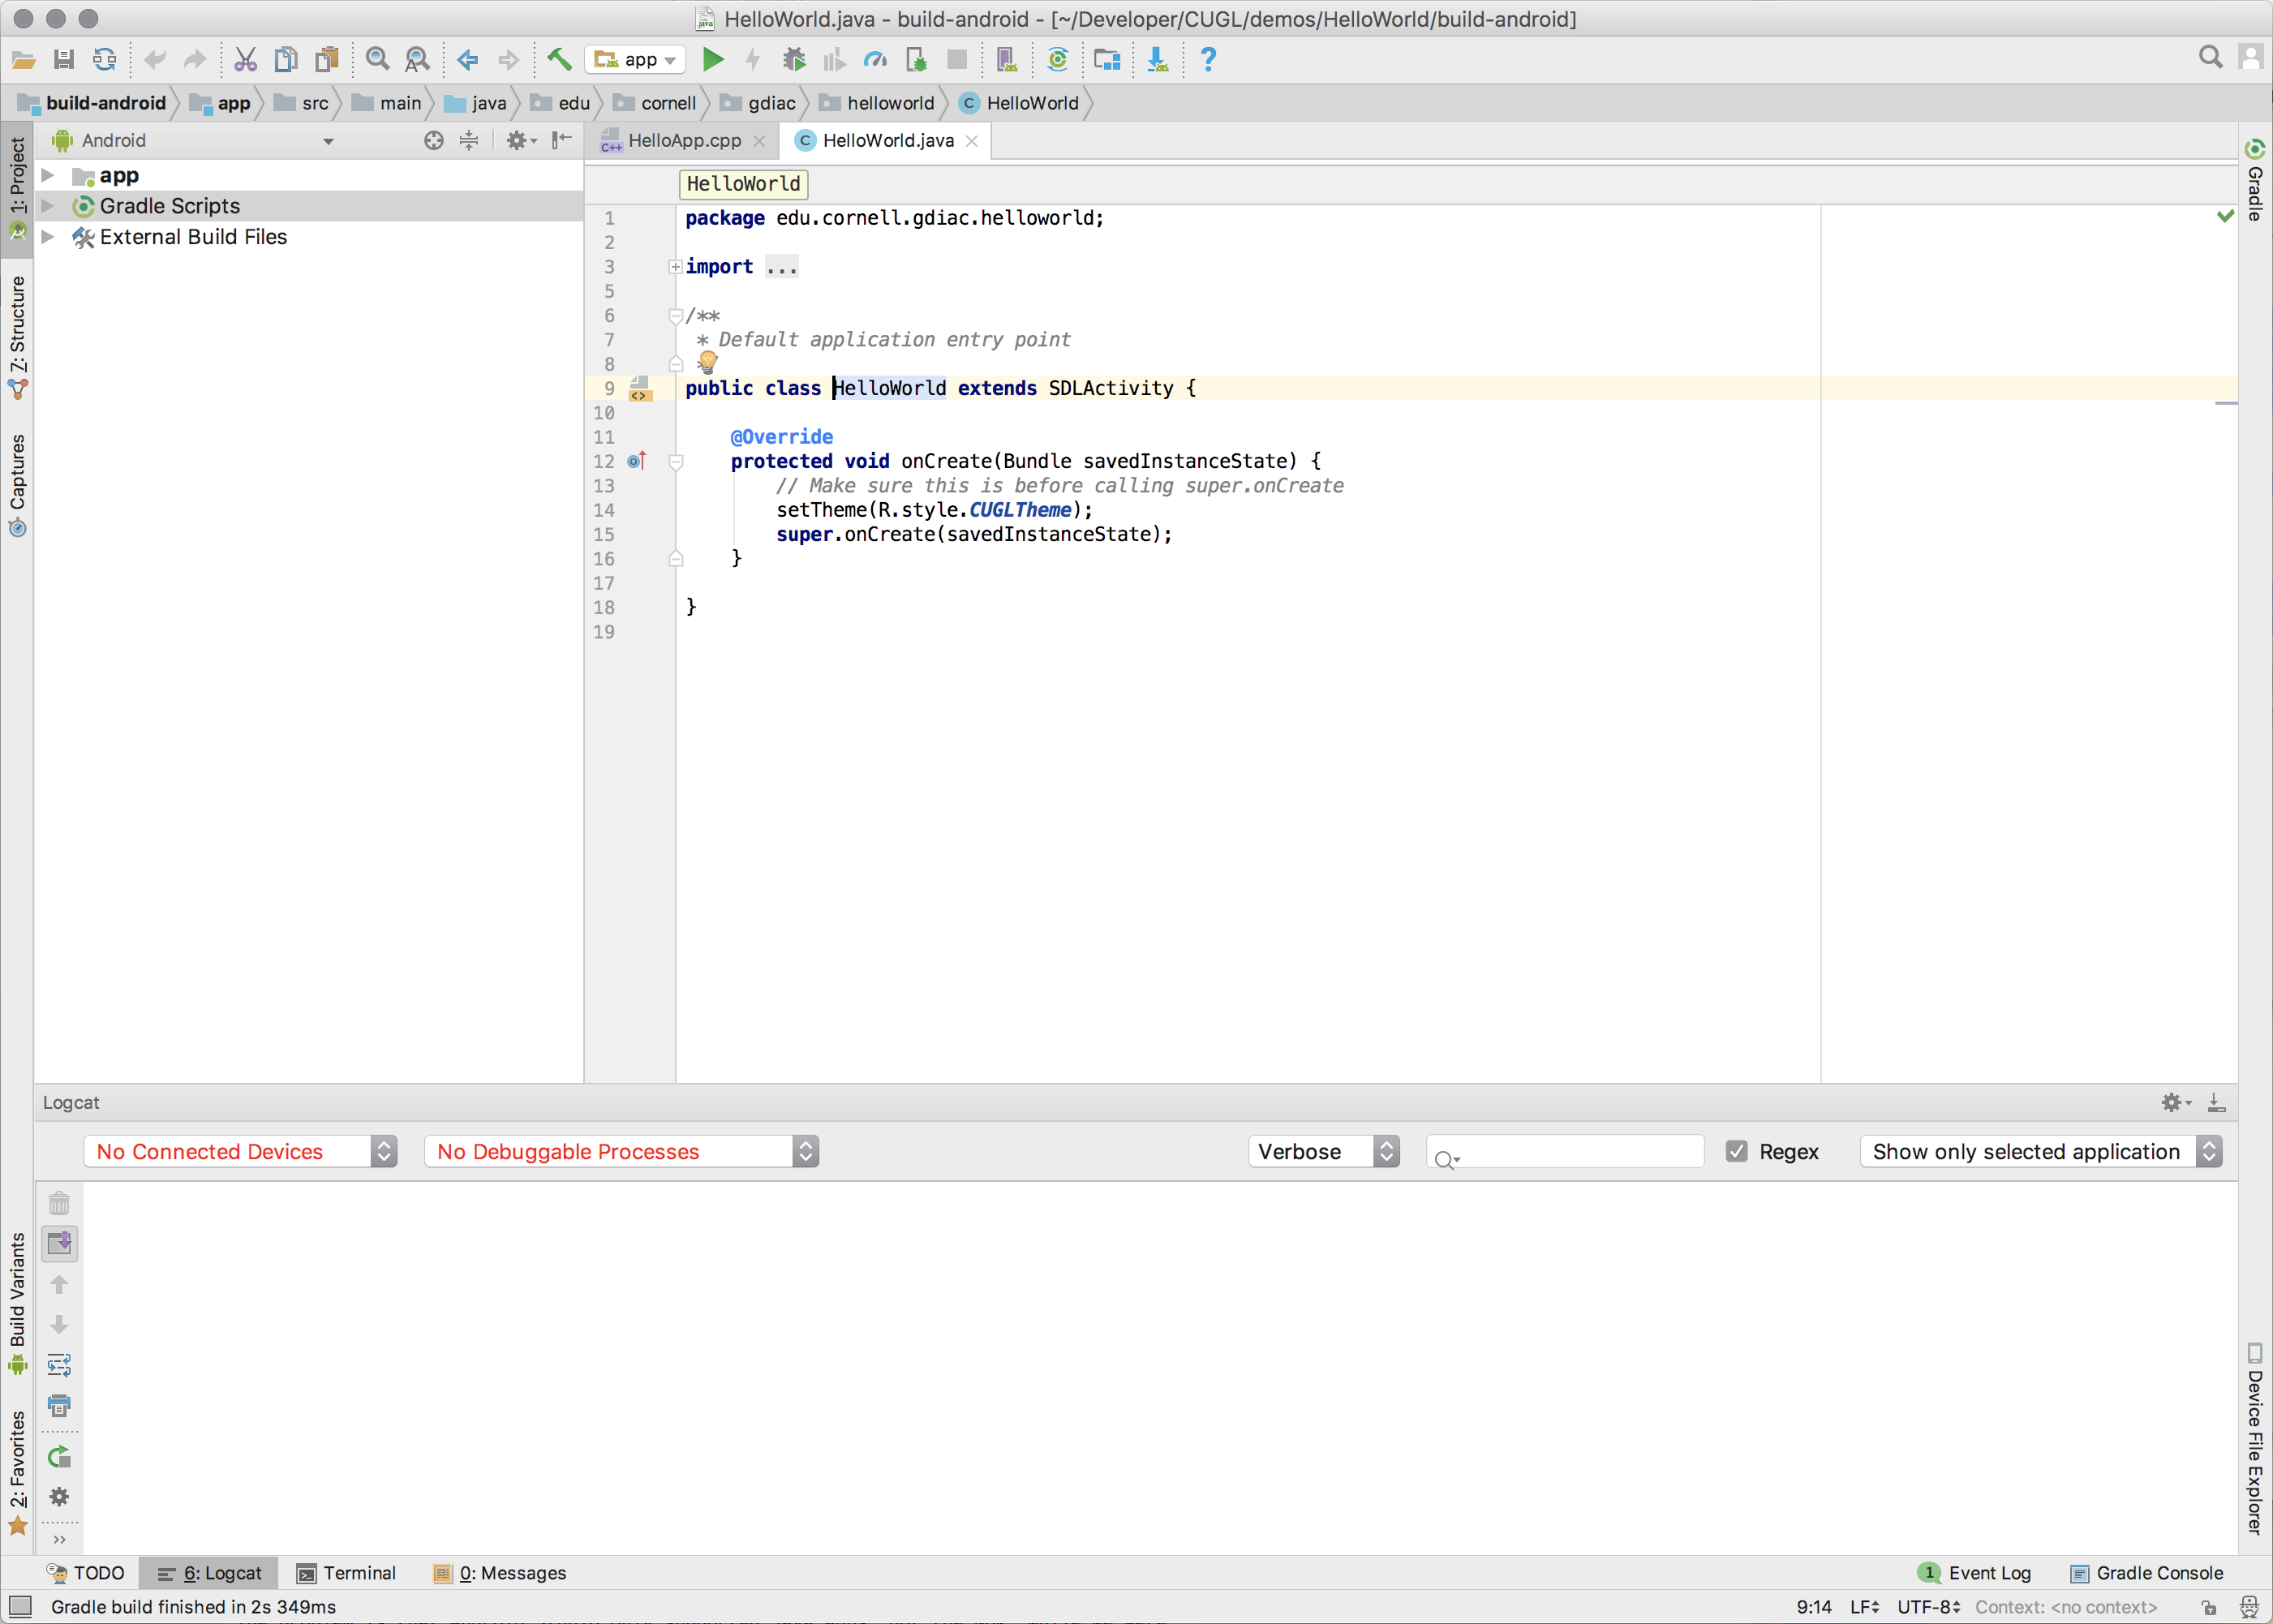Viewport: 2273px width, 1624px height.
Task: Click Sync Project with Gradle Files icon
Action: coord(1057,60)
